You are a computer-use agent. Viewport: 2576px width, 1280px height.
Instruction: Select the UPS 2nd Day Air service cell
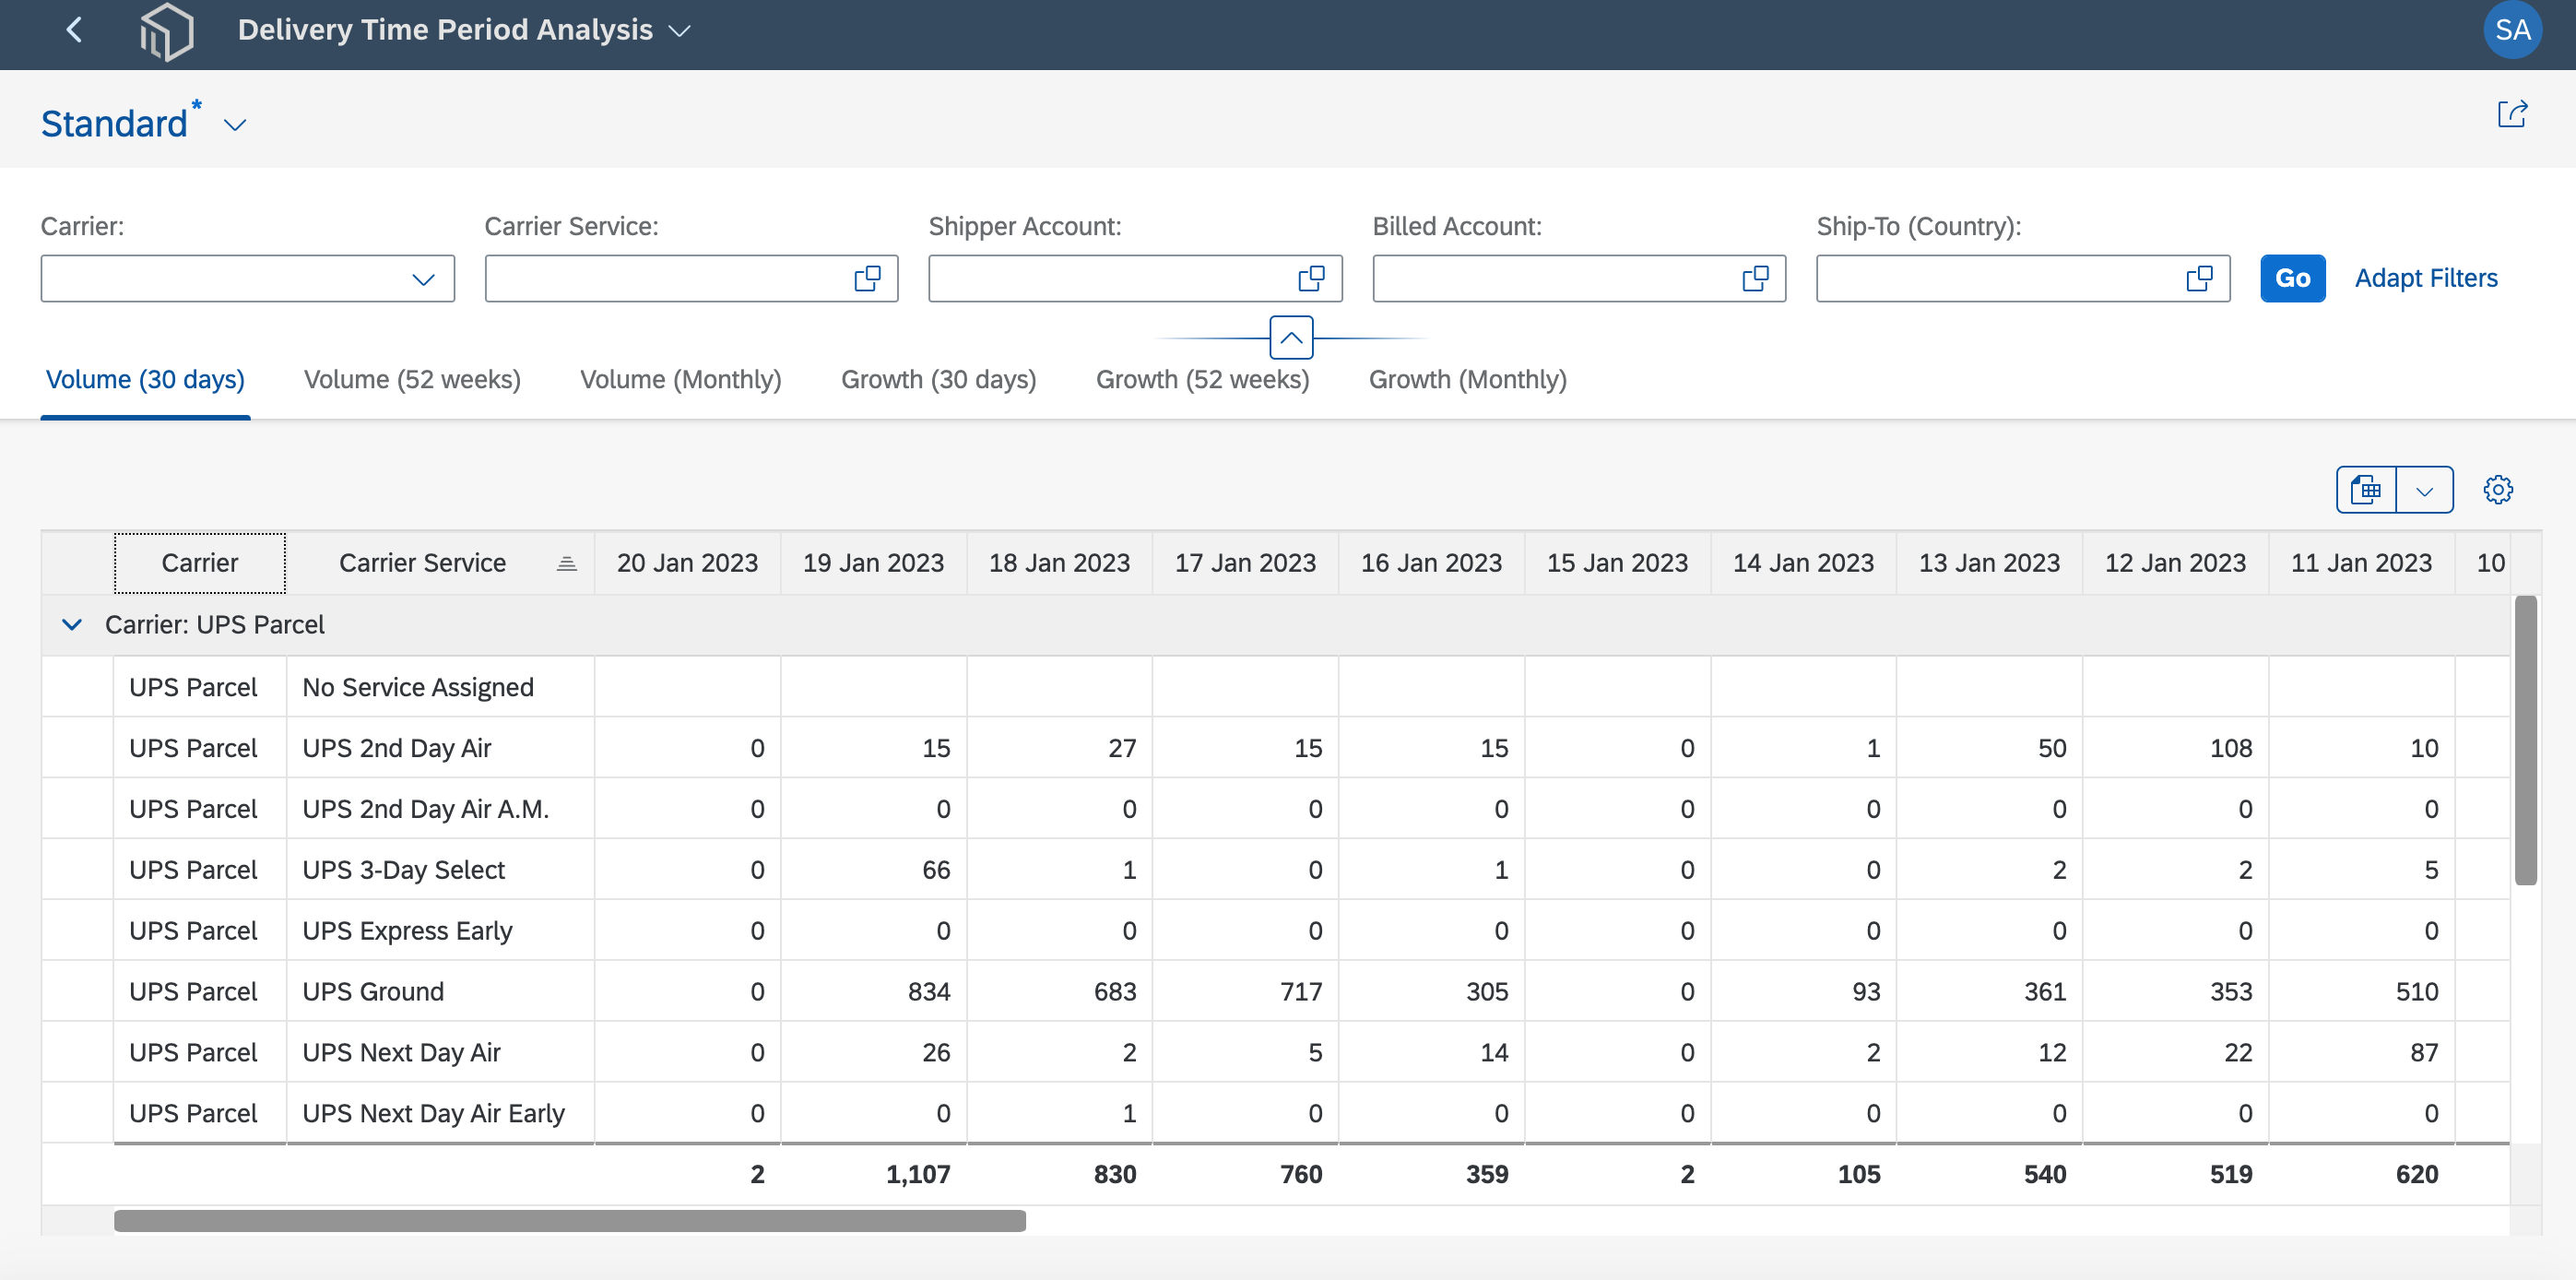click(x=440, y=748)
